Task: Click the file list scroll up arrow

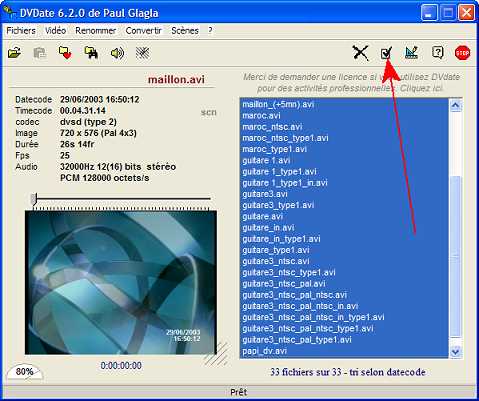Action: tap(455, 105)
